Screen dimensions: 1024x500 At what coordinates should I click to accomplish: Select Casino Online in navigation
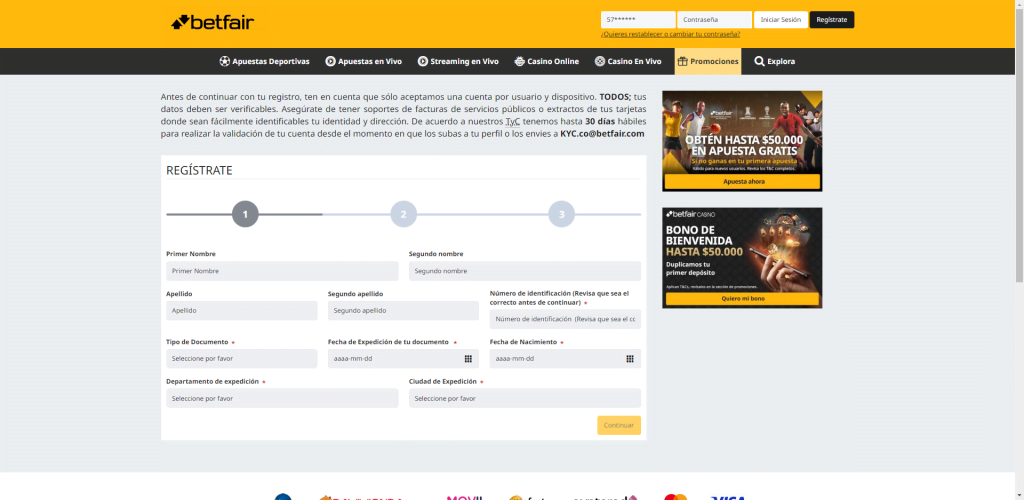(x=547, y=61)
